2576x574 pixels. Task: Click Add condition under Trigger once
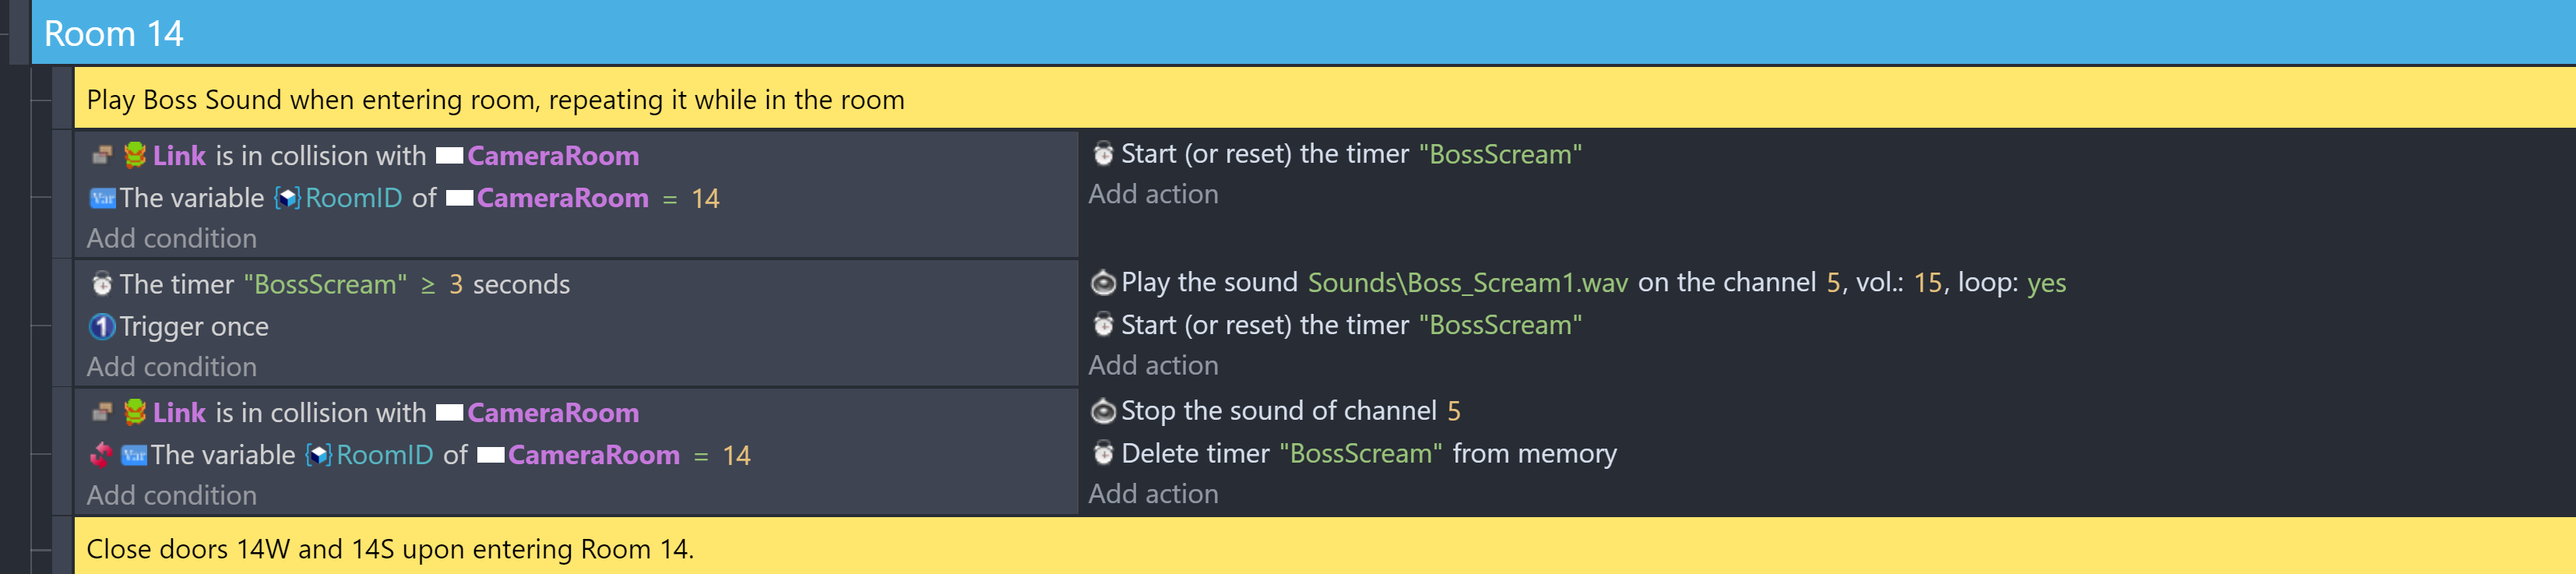click(x=171, y=367)
